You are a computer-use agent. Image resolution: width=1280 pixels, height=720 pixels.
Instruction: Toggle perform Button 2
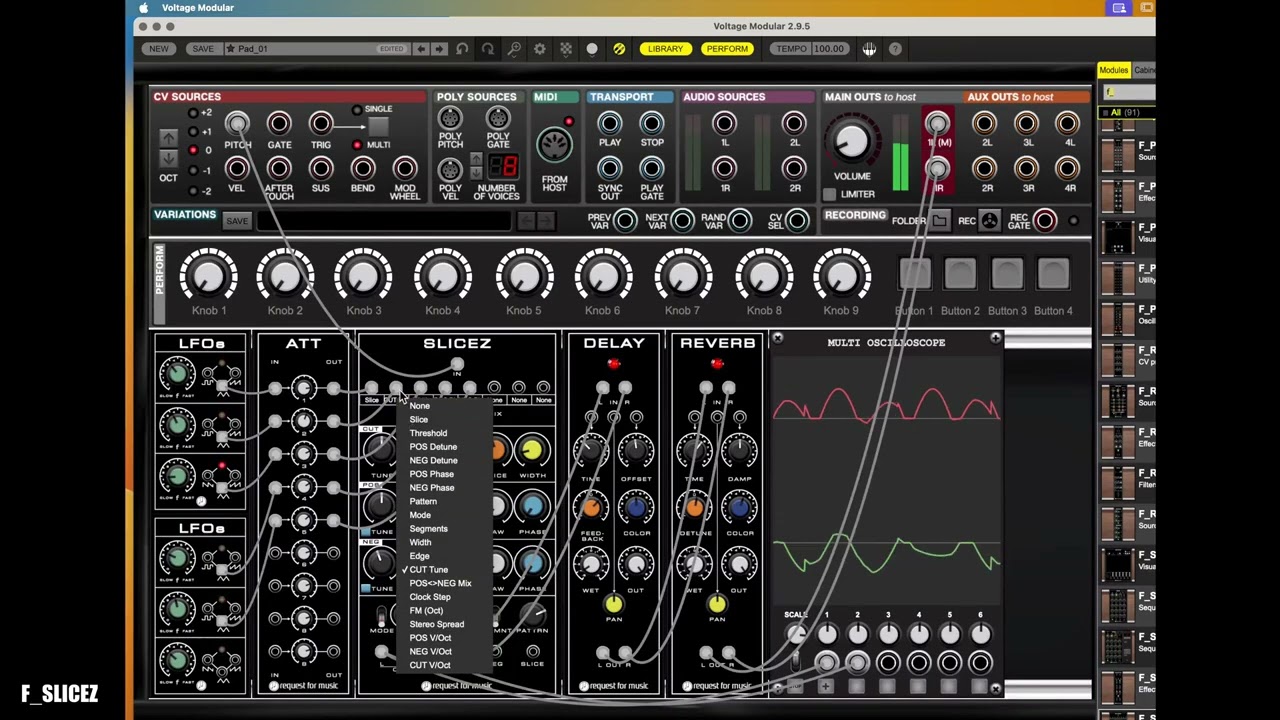(x=960, y=274)
